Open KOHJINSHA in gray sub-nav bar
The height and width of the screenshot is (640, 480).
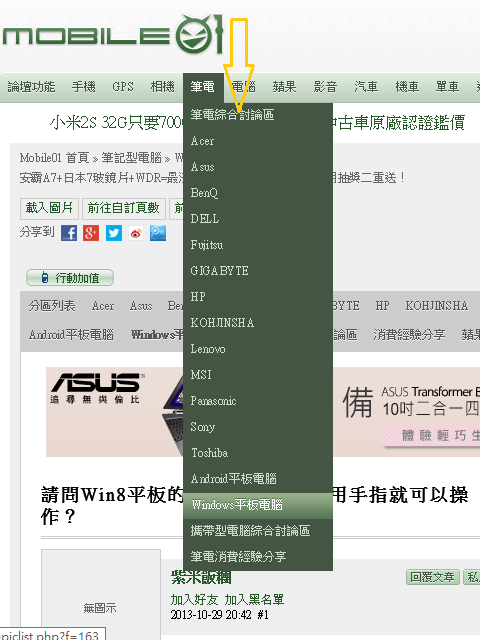click(436, 306)
